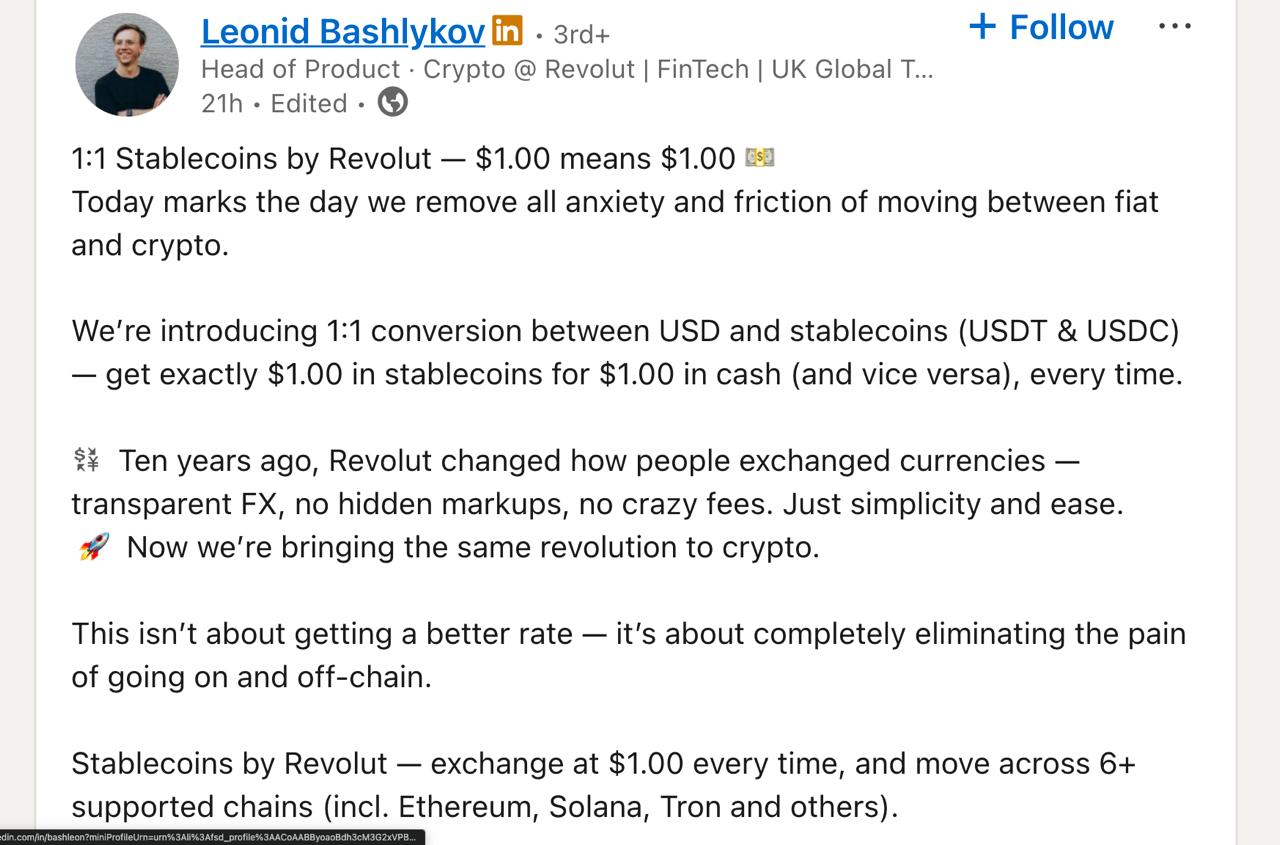Click the orange LinkedIn Premium badge
This screenshot has height=845, width=1280.
click(507, 32)
